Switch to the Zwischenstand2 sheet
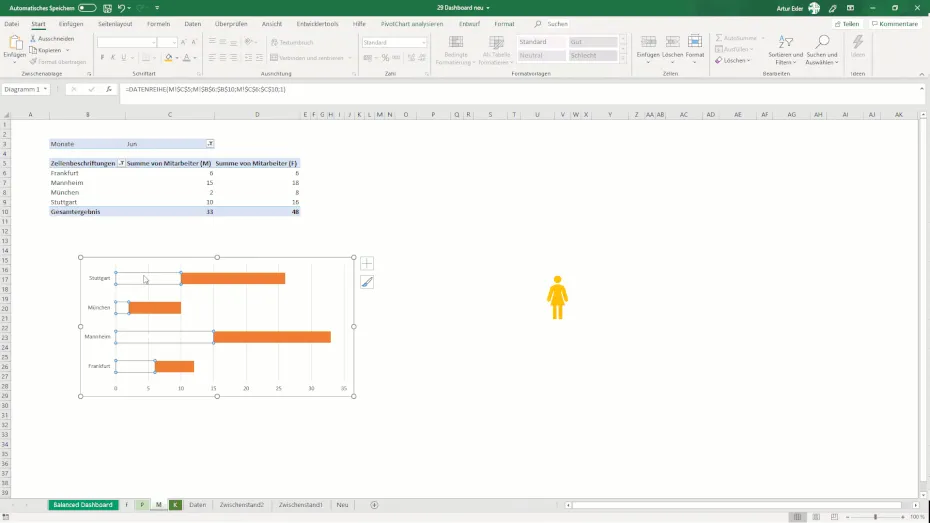This screenshot has width=930, height=523. click(241, 505)
